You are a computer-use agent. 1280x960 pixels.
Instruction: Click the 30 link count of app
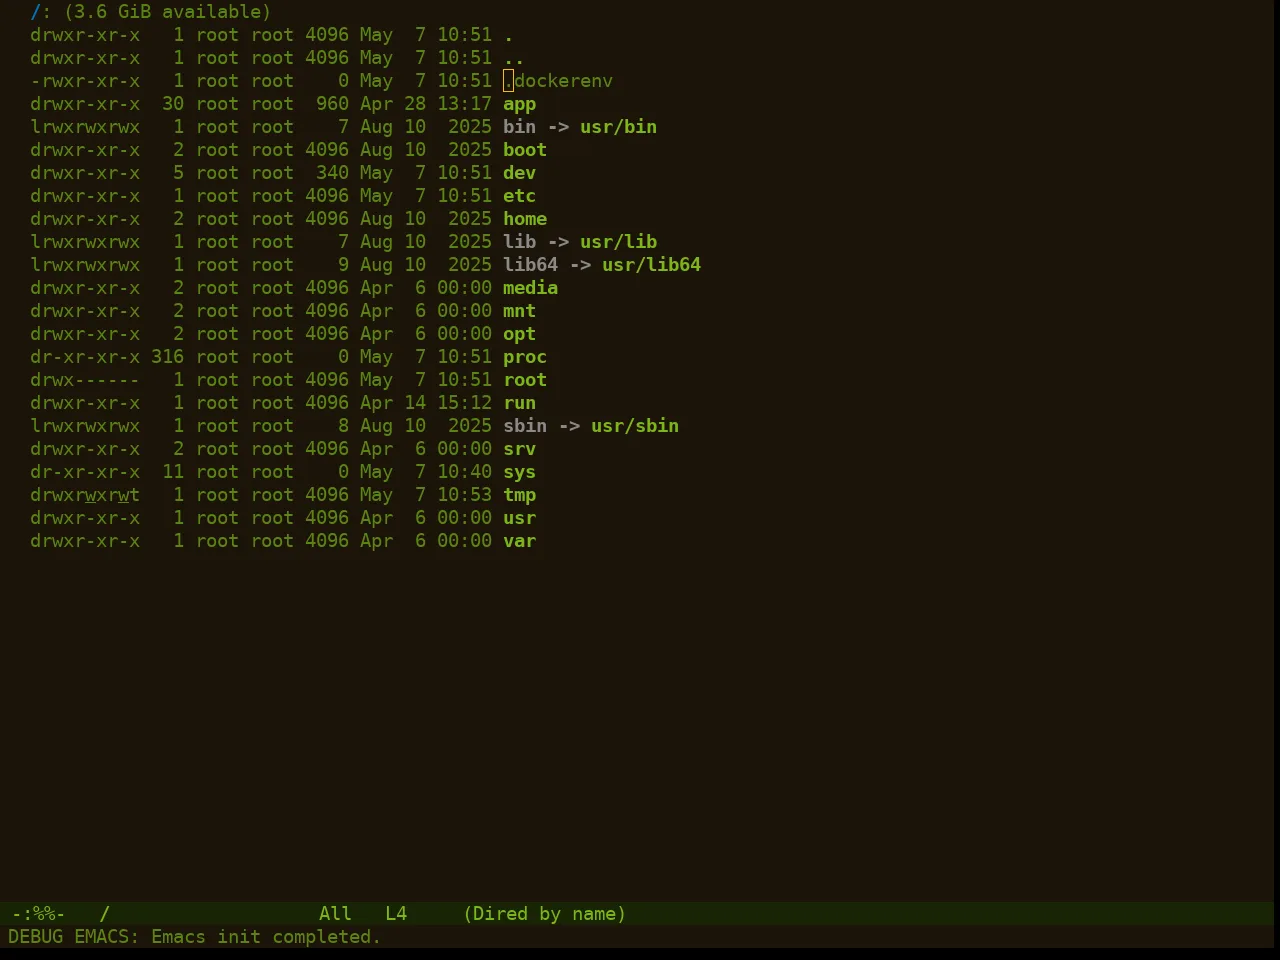pos(173,104)
